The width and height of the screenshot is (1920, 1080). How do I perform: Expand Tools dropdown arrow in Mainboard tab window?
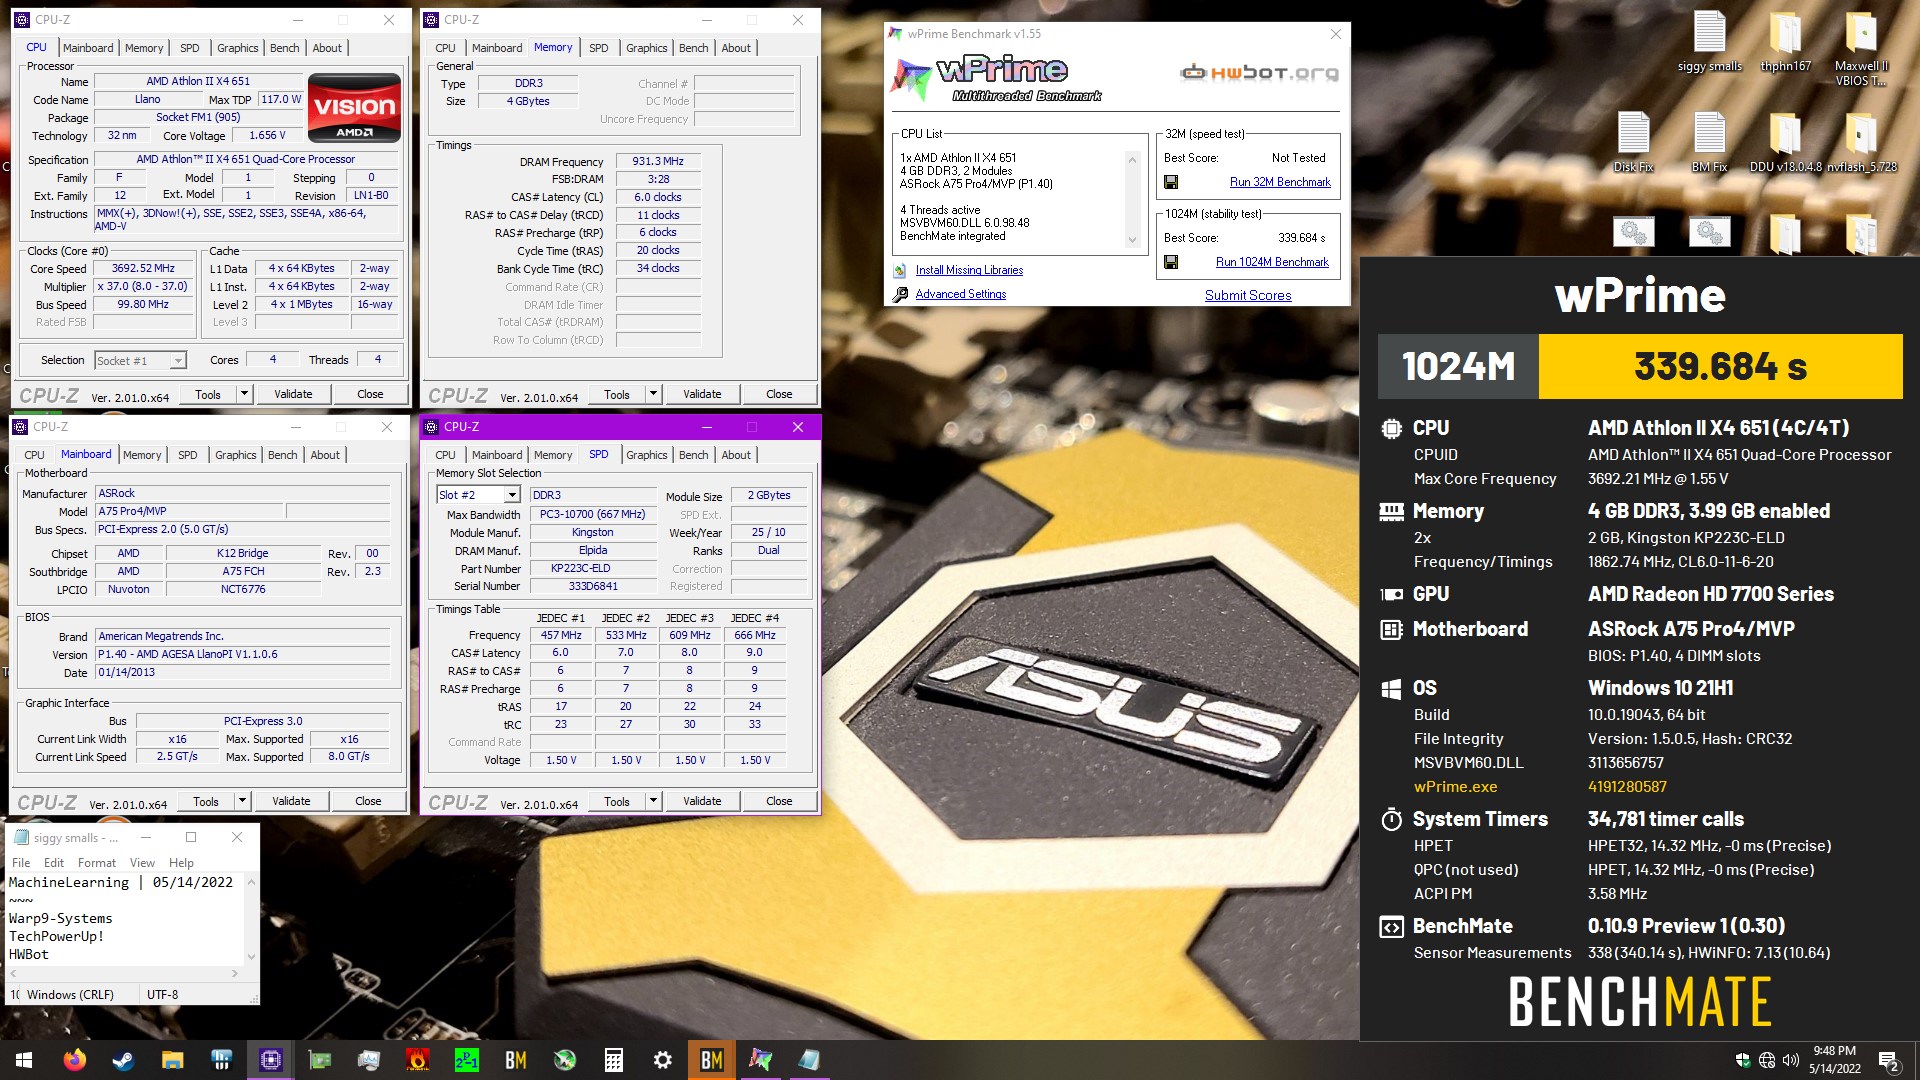coord(242,801)
